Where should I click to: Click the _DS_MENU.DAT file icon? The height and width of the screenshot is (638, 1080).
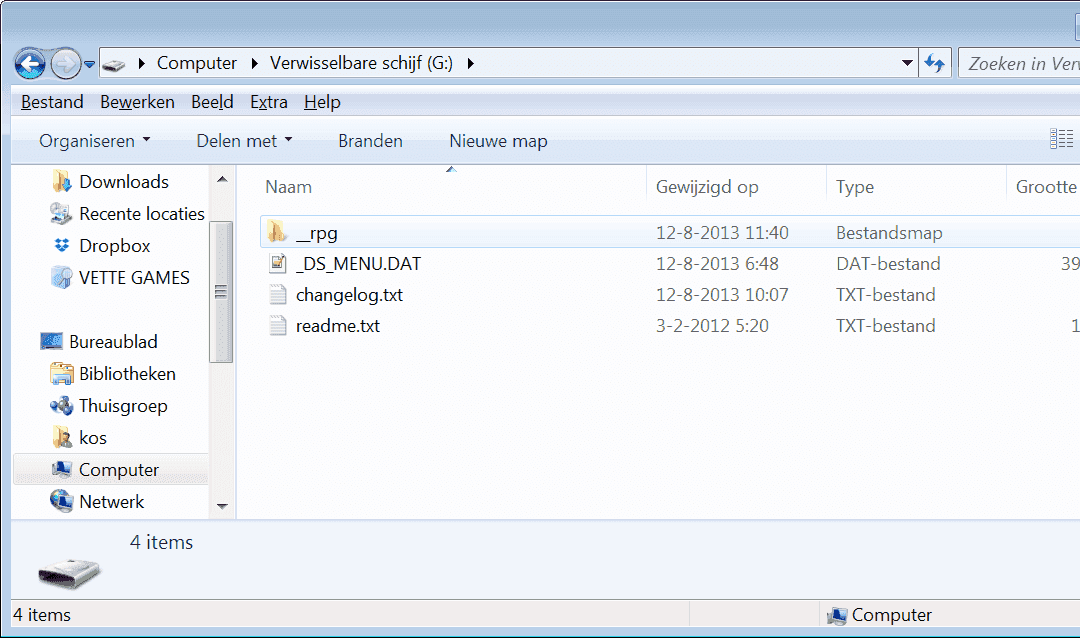pyautogui.click(x=278, y=263)
